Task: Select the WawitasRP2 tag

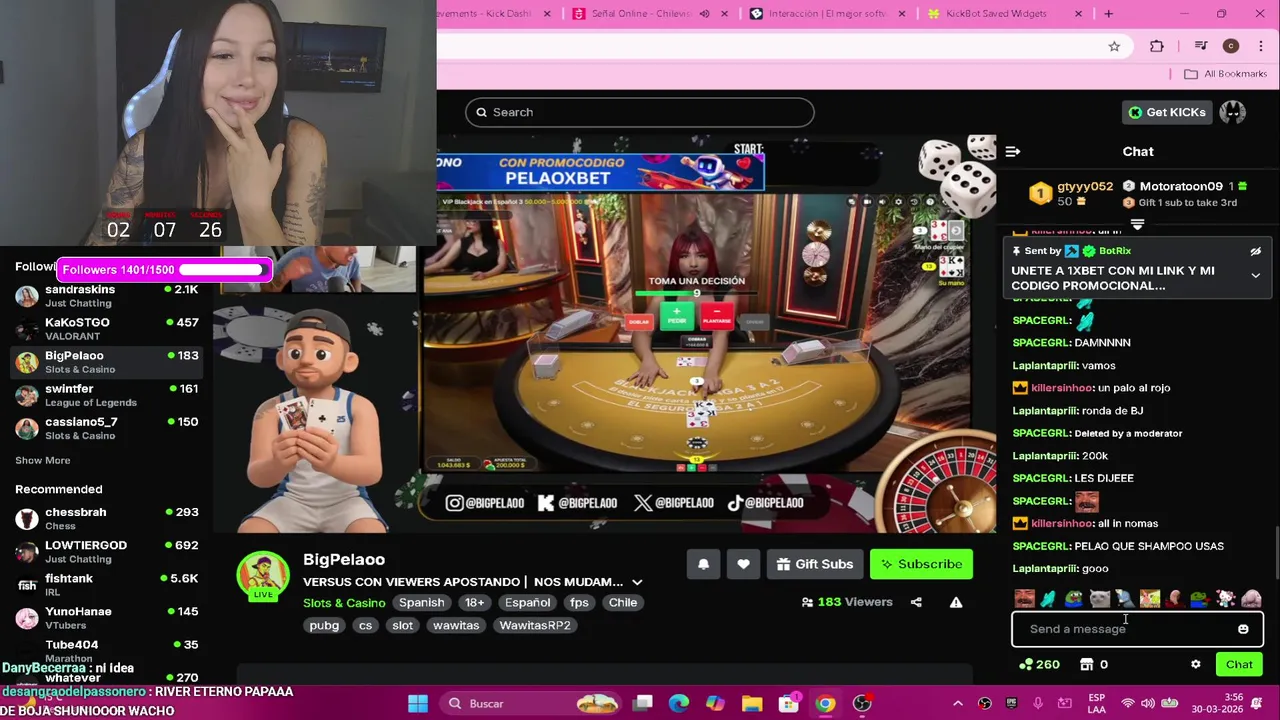Action: (x=535, y=625)
